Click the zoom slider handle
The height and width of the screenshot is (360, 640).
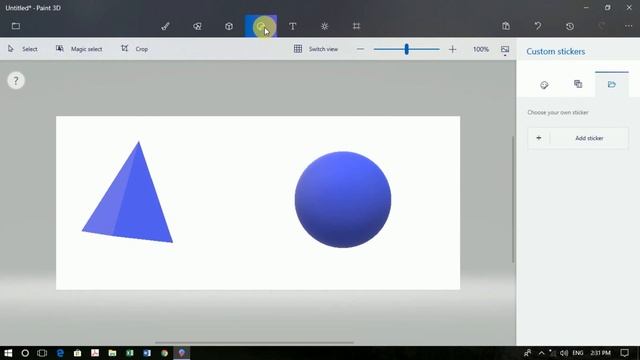(x=407, y=49)
